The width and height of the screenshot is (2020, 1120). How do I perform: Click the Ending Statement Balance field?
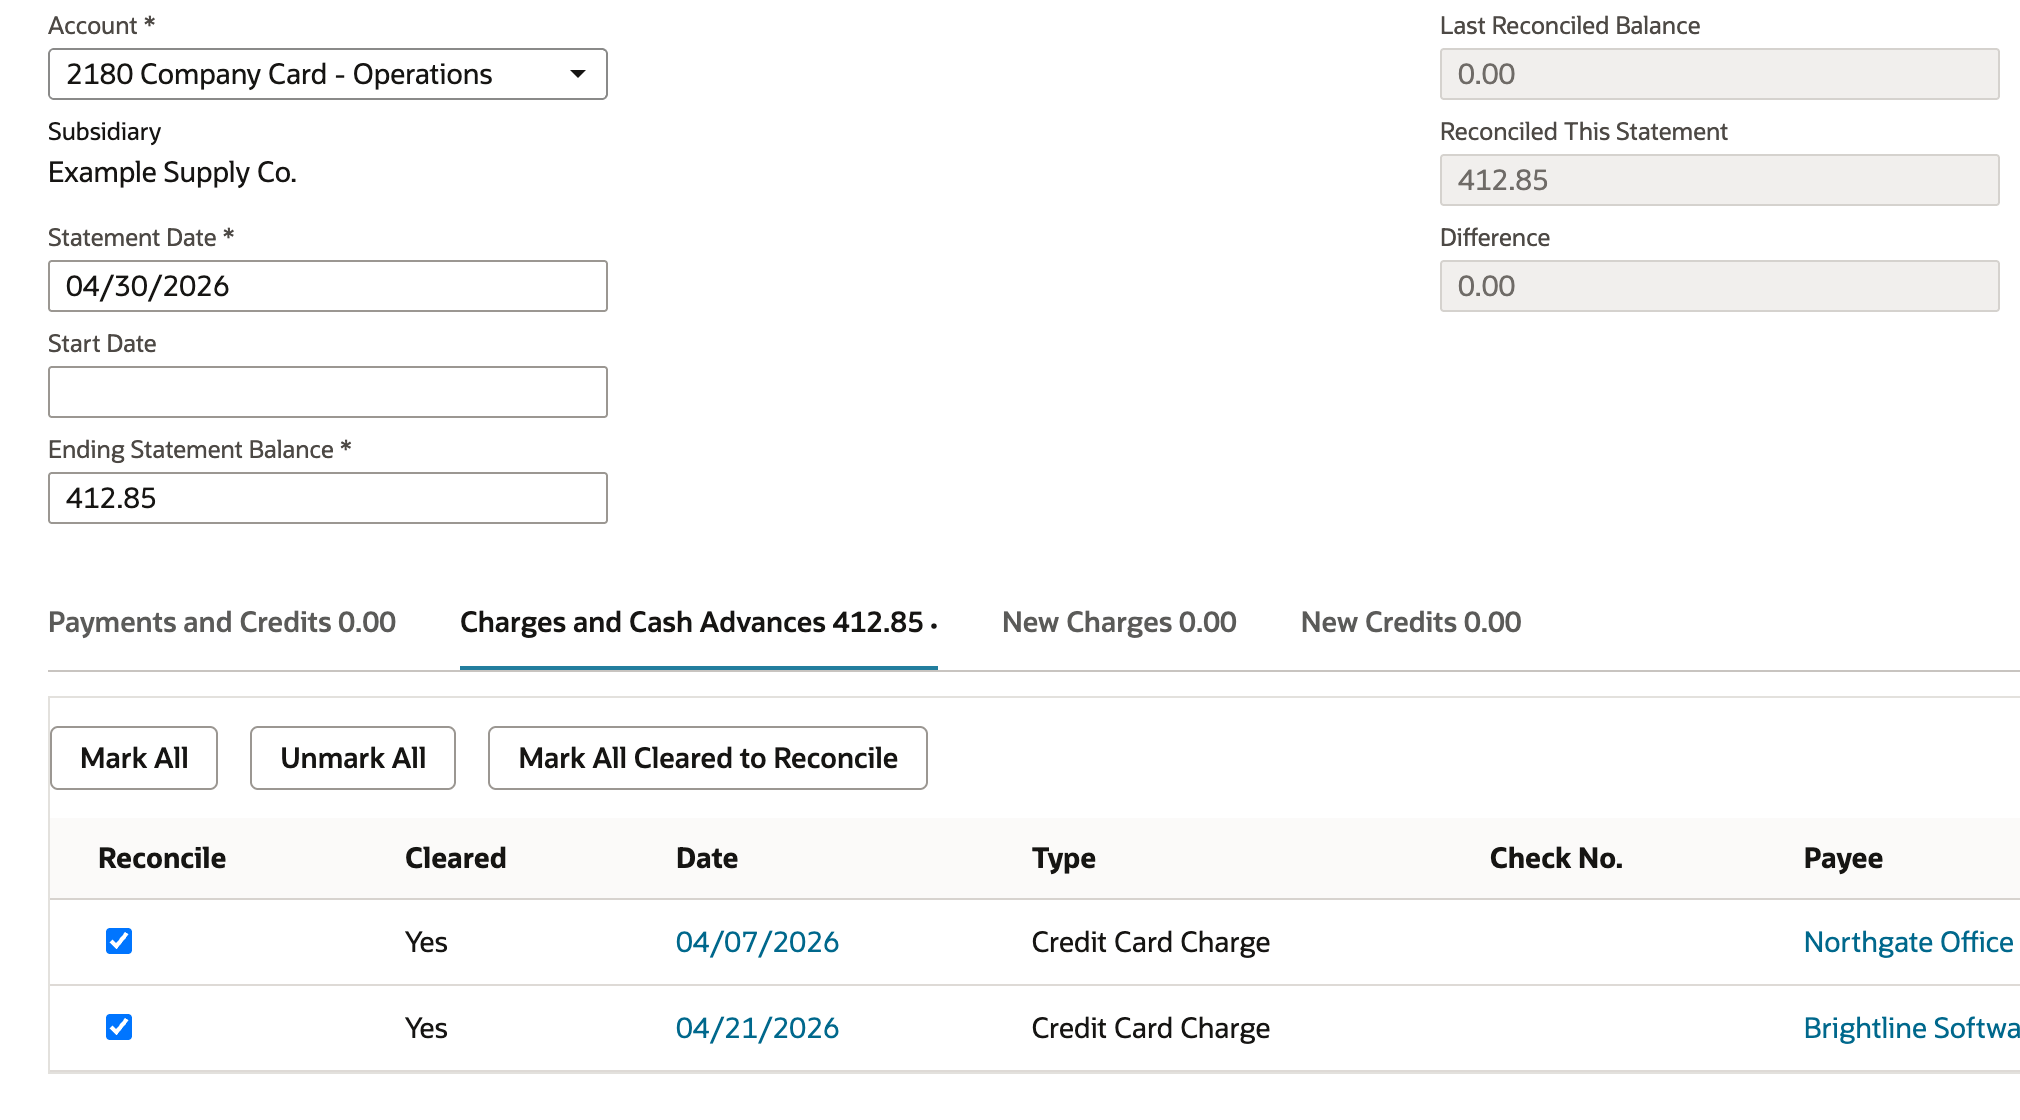(327, 498)
